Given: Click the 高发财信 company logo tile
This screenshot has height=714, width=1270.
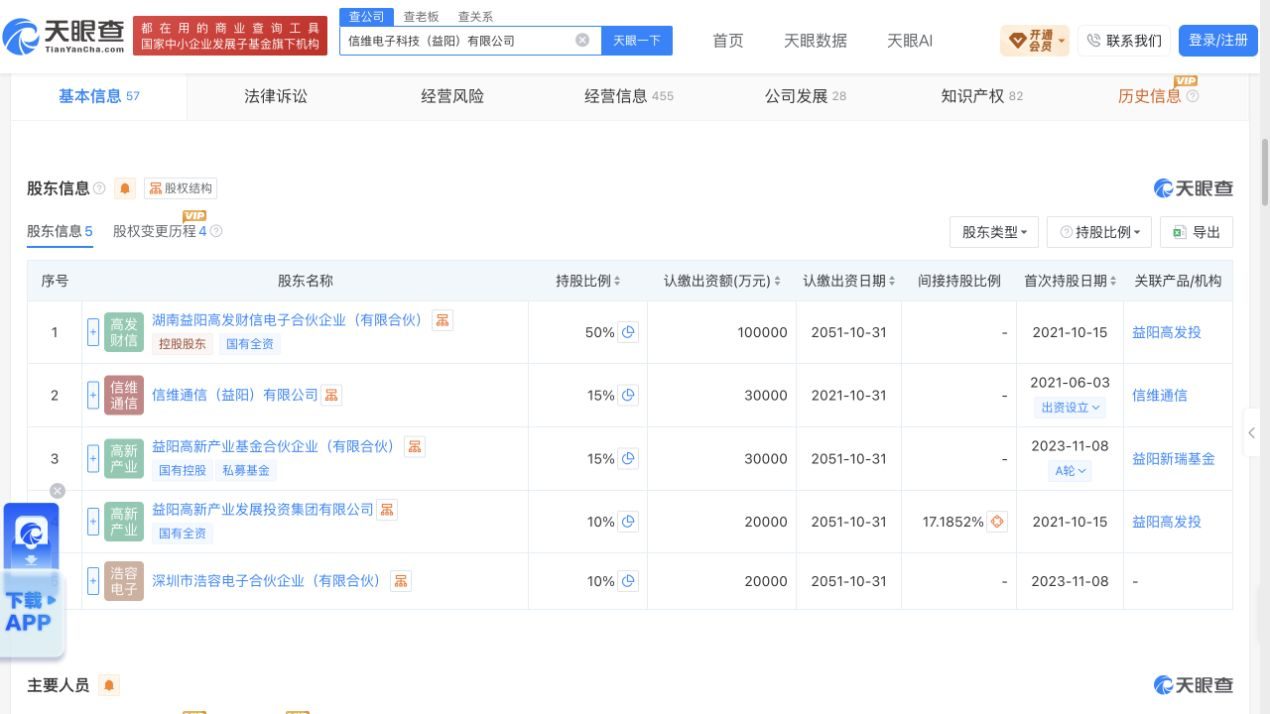Looking at the screenshot, I should point(124,332).
